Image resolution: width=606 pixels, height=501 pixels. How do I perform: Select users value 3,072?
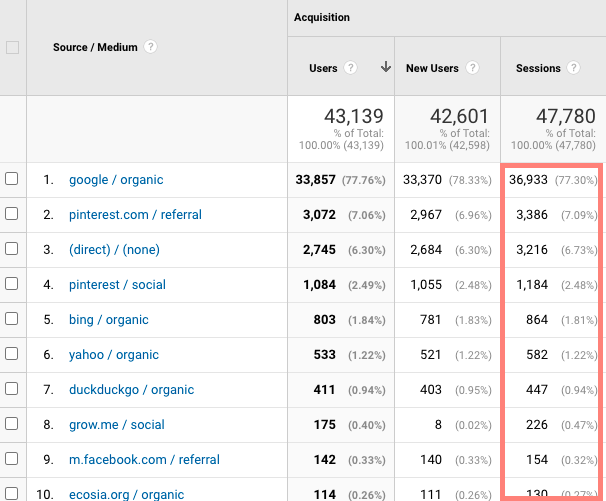[x=319, y=215]
